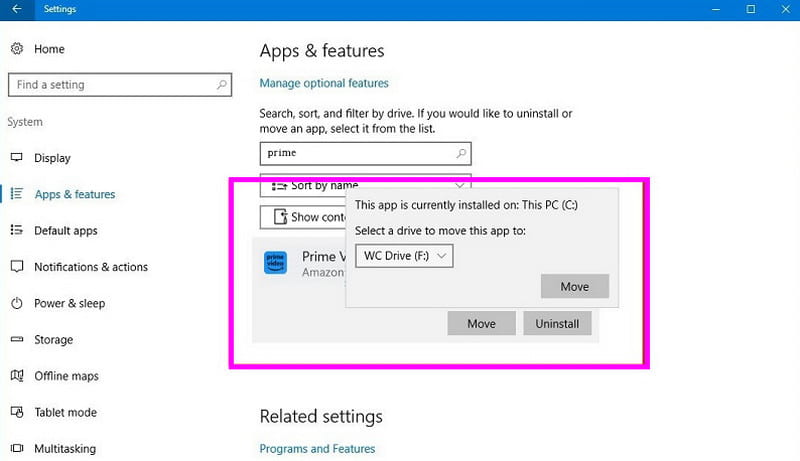Click the back arrow in title bar
Viewport: 800px width, 461px height.
[x=17, y=9]
